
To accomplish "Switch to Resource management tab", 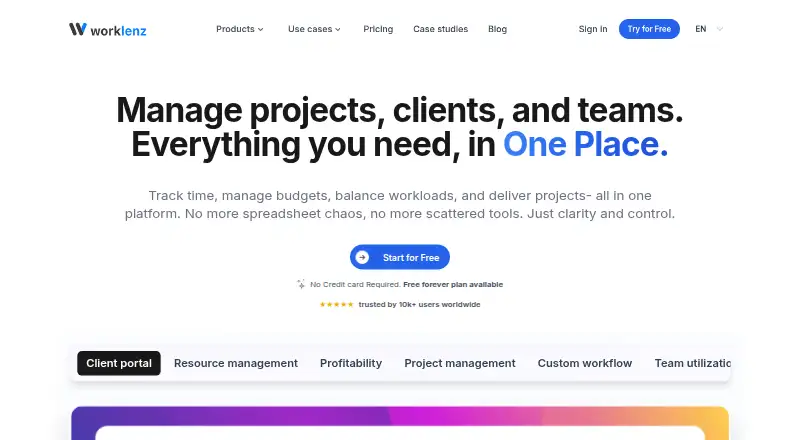I will click(236, 363).
